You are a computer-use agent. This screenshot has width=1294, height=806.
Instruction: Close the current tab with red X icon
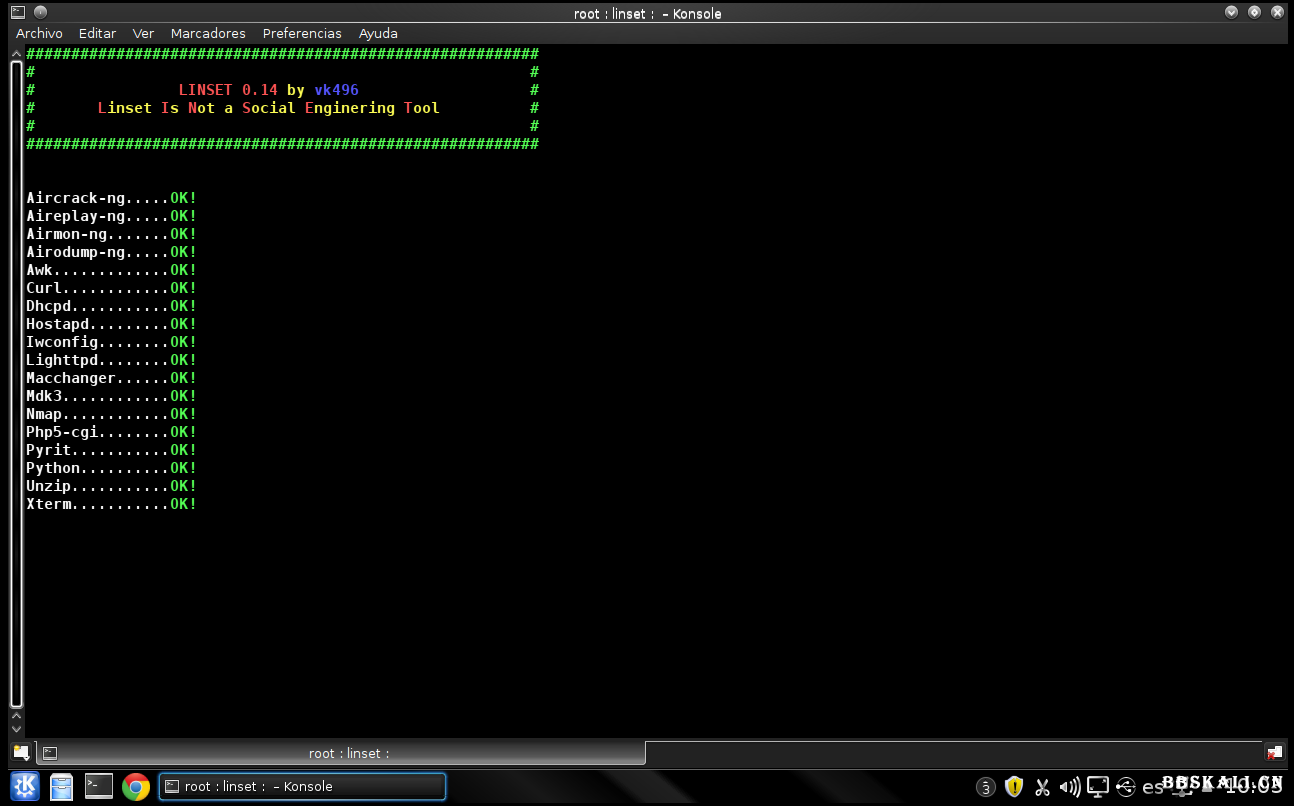pyautogui.click(x=1274, y=753)
